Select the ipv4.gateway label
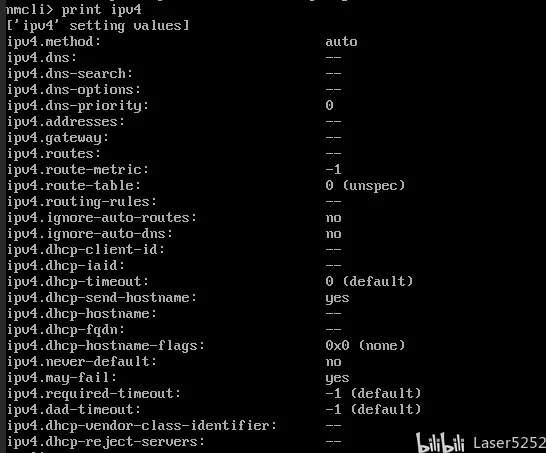The height and width of the screenshot is (453, 546). pos(58,138)
